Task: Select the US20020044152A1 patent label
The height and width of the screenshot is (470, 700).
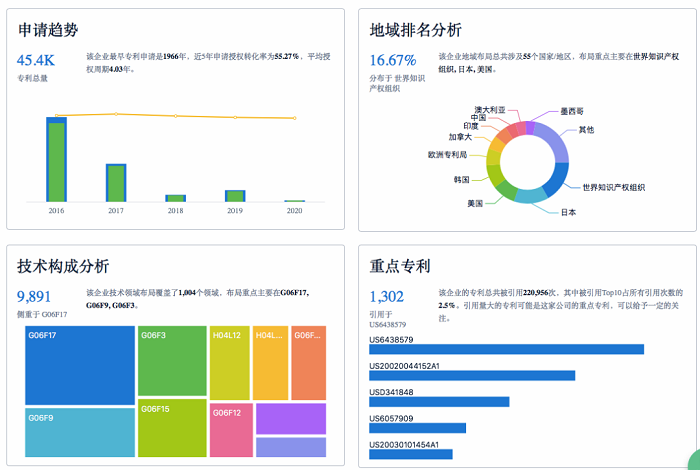Action: (x=404, y=366)
